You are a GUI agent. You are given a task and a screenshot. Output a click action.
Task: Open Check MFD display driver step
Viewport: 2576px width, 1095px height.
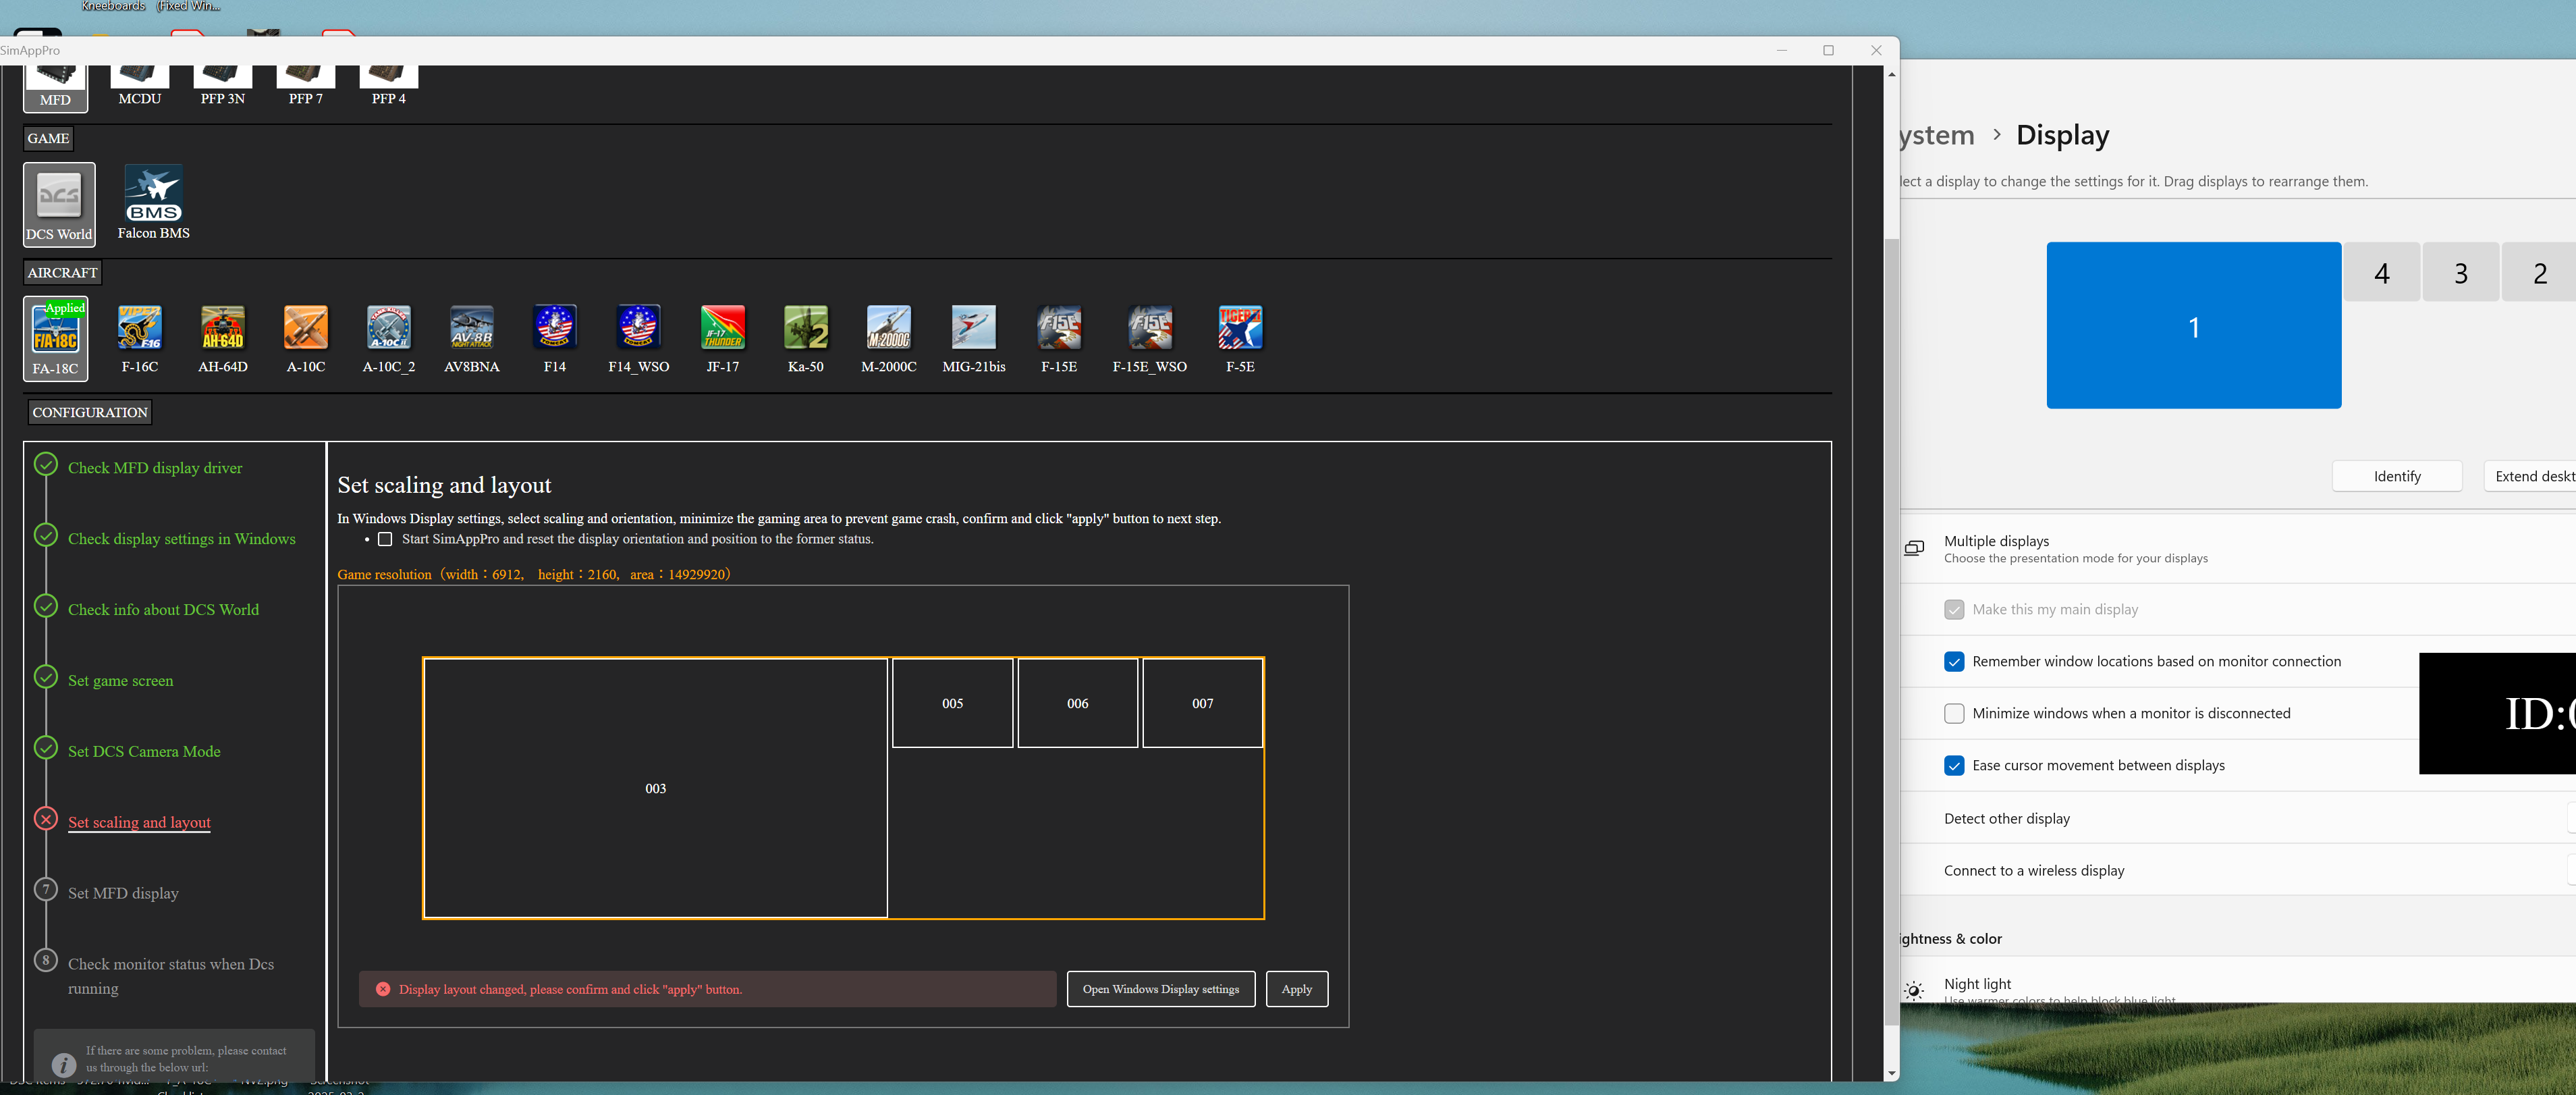point(155,468)
